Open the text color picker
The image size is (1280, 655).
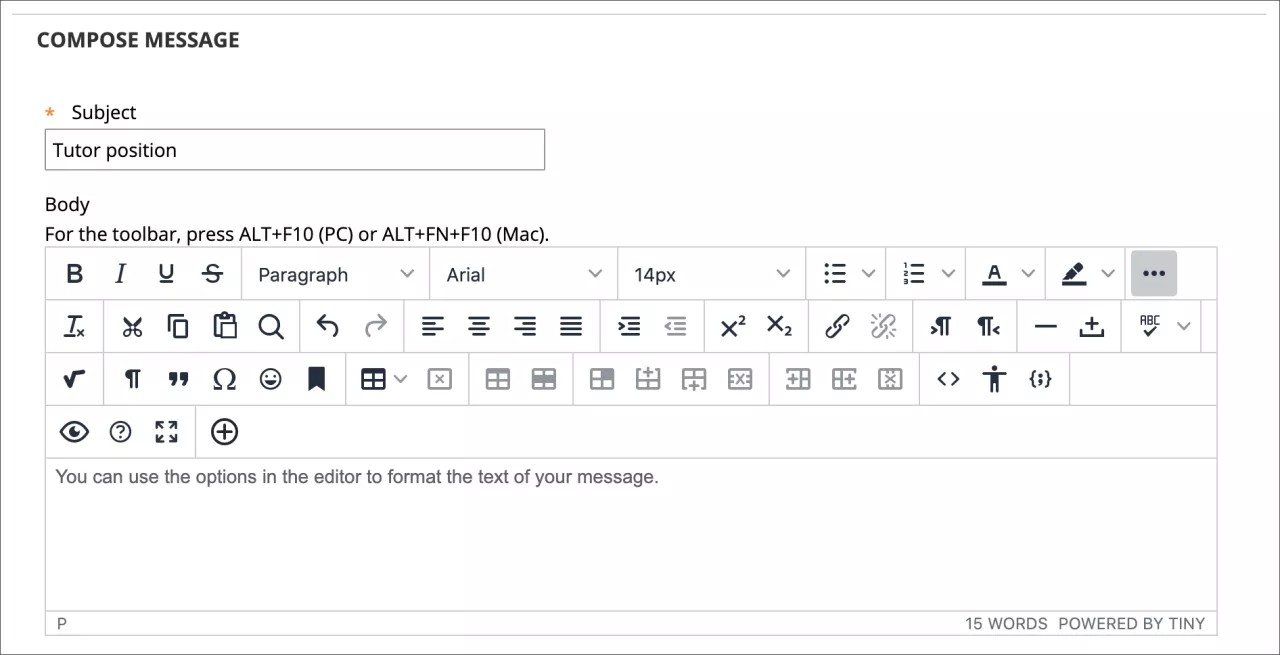pyautogui.click(x=1002, y=273)
